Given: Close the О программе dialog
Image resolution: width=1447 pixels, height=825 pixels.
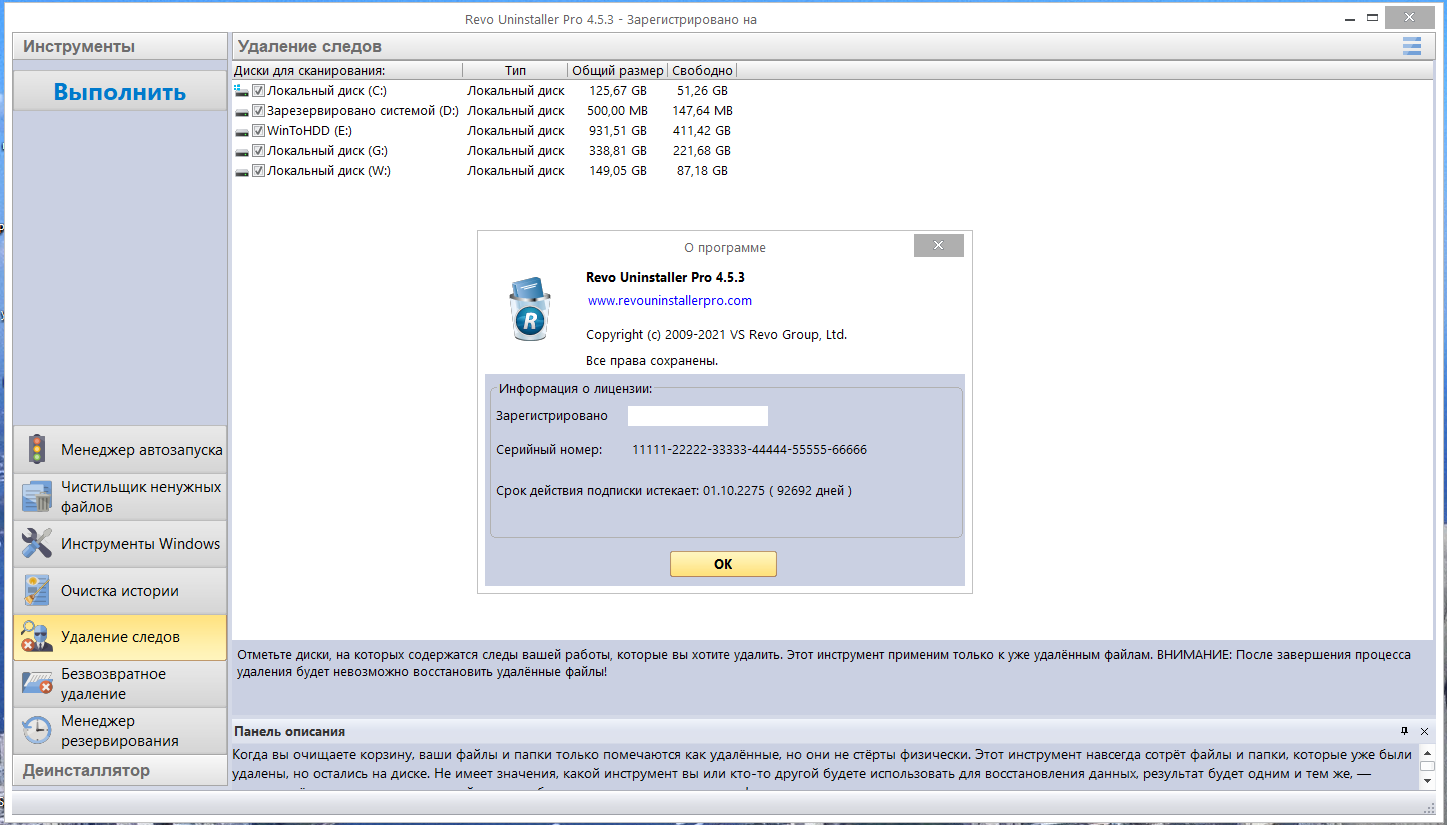Looking at the screenshot, I should click(938, 245).
